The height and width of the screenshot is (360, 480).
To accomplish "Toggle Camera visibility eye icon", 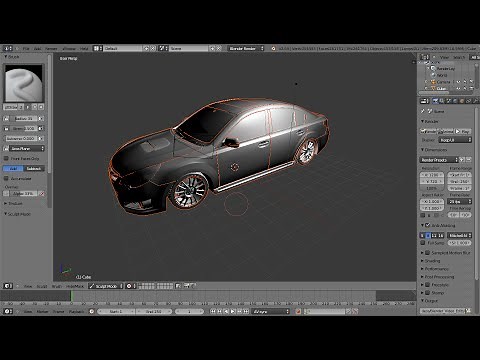I will coord(459,82).
